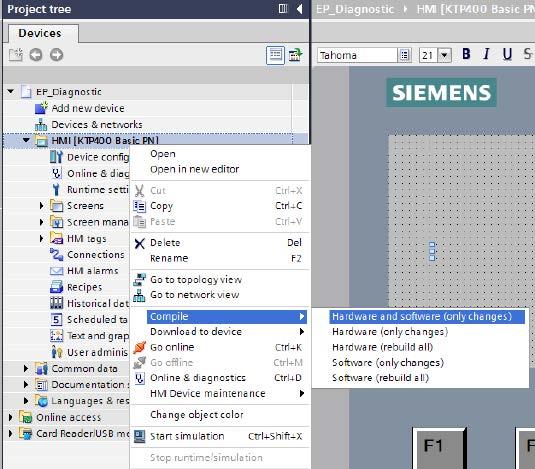Viewport: 535px width, 469px height.
Task: Toggle Bold text formatting
Action: [466, 54]
